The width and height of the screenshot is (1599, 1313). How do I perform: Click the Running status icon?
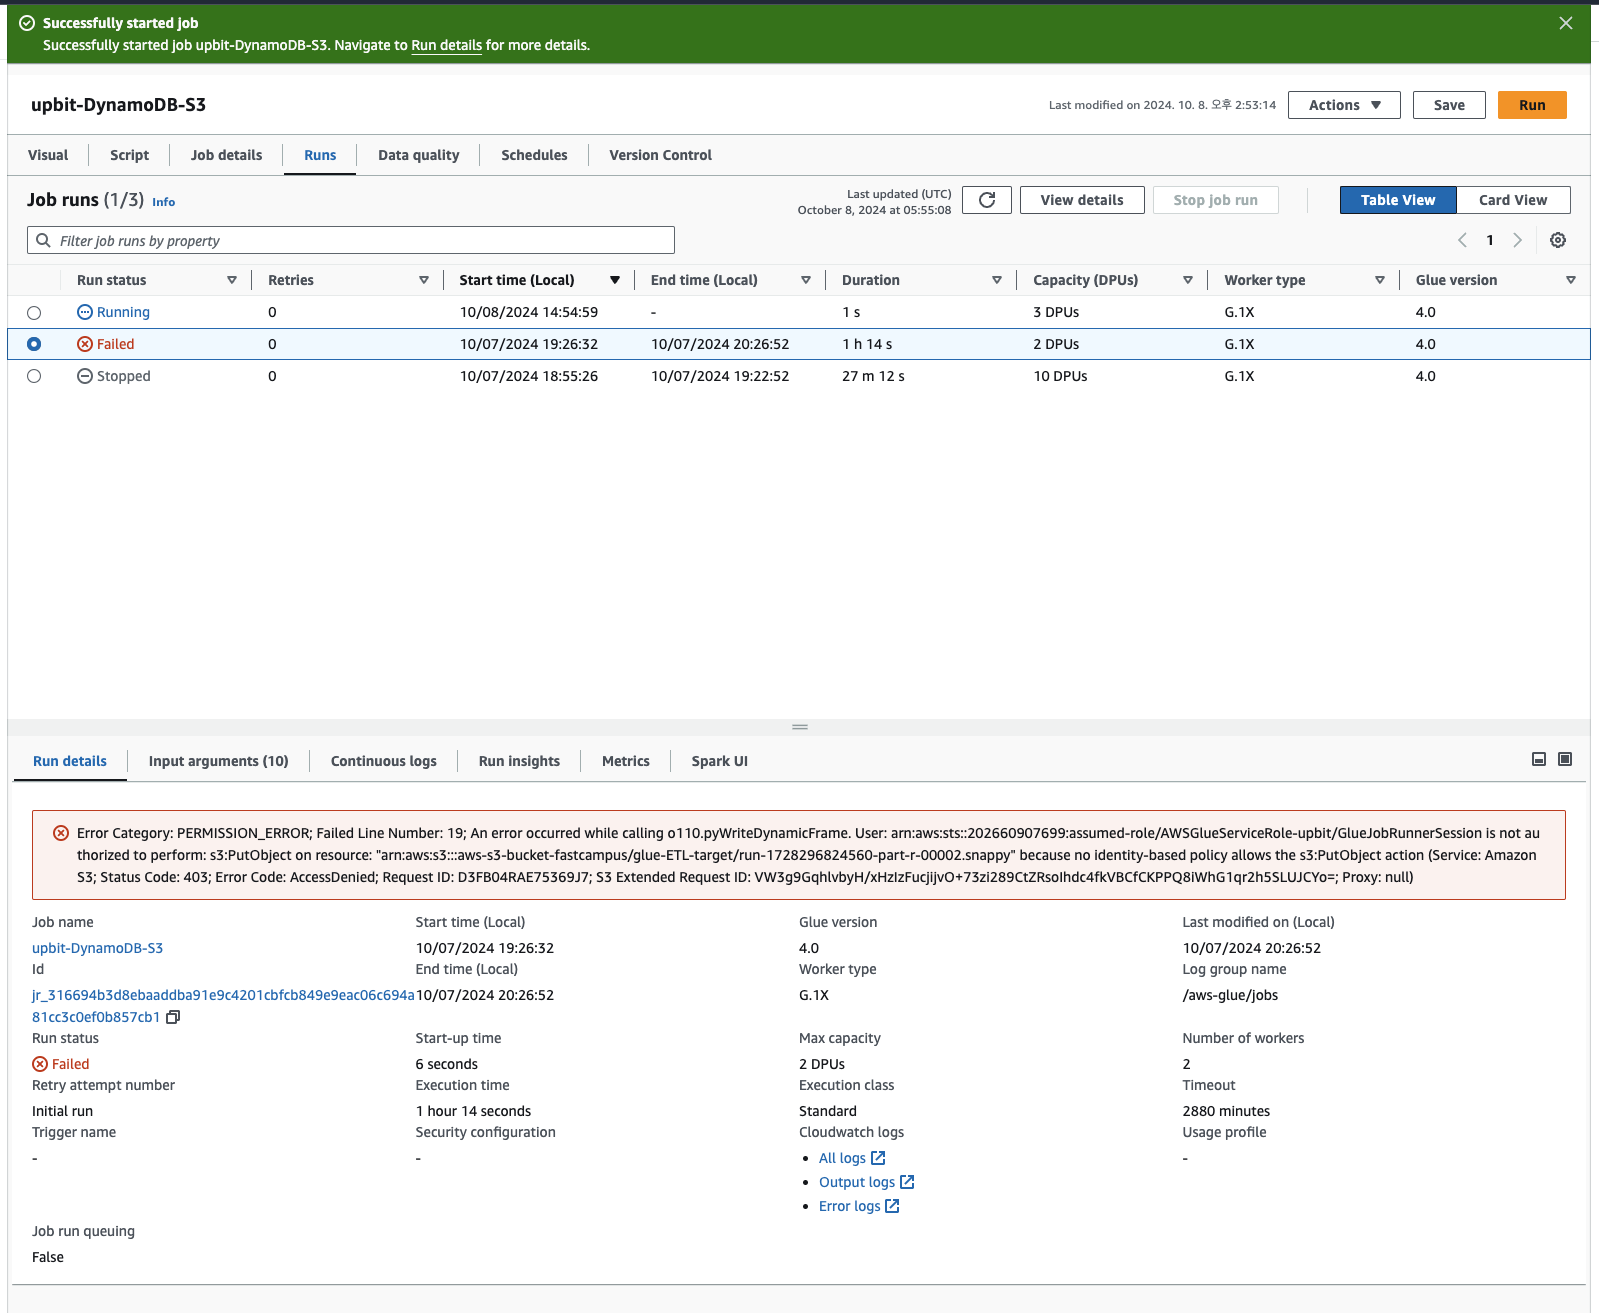(x=85, y=312)
